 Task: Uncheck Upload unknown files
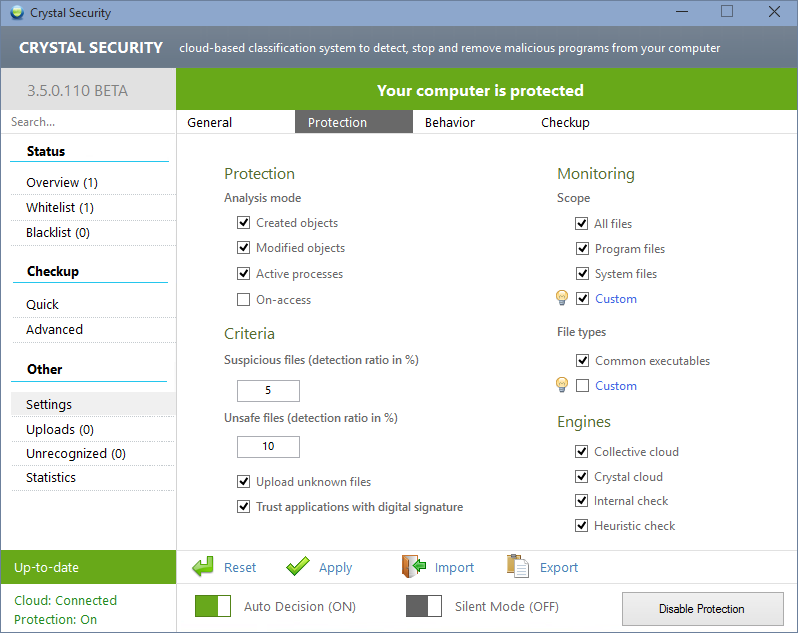243,482
